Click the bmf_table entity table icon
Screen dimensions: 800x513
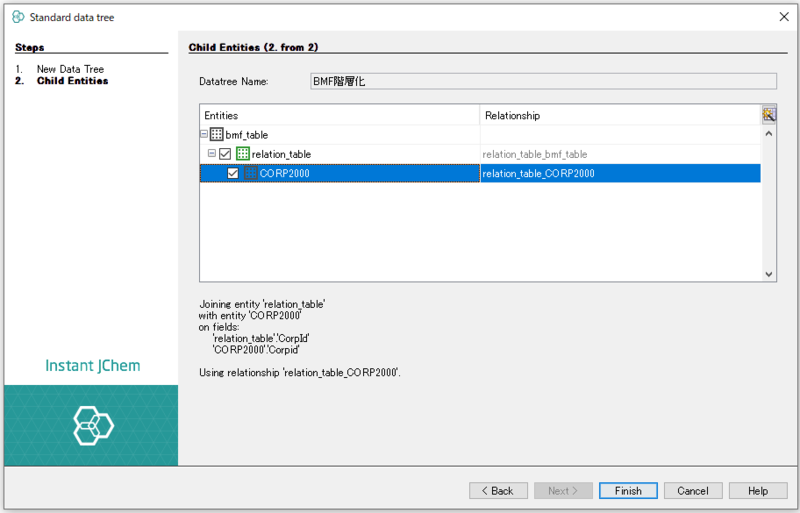(x=216, y=135)
